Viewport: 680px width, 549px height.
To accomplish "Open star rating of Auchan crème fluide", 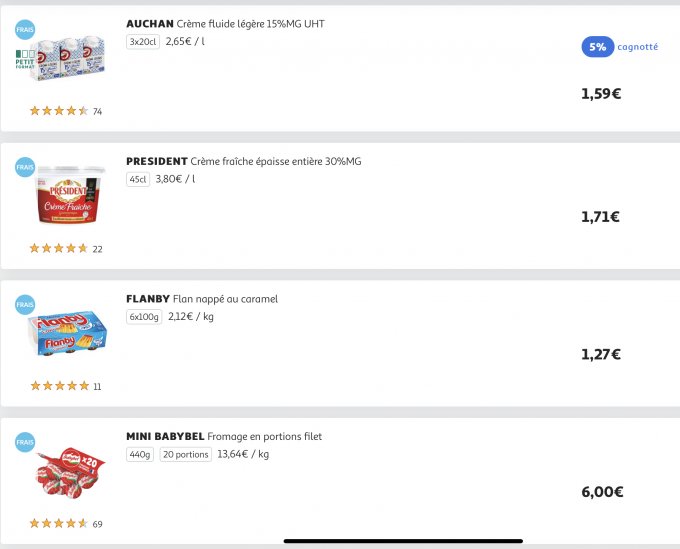I will (x=59, y=111).
